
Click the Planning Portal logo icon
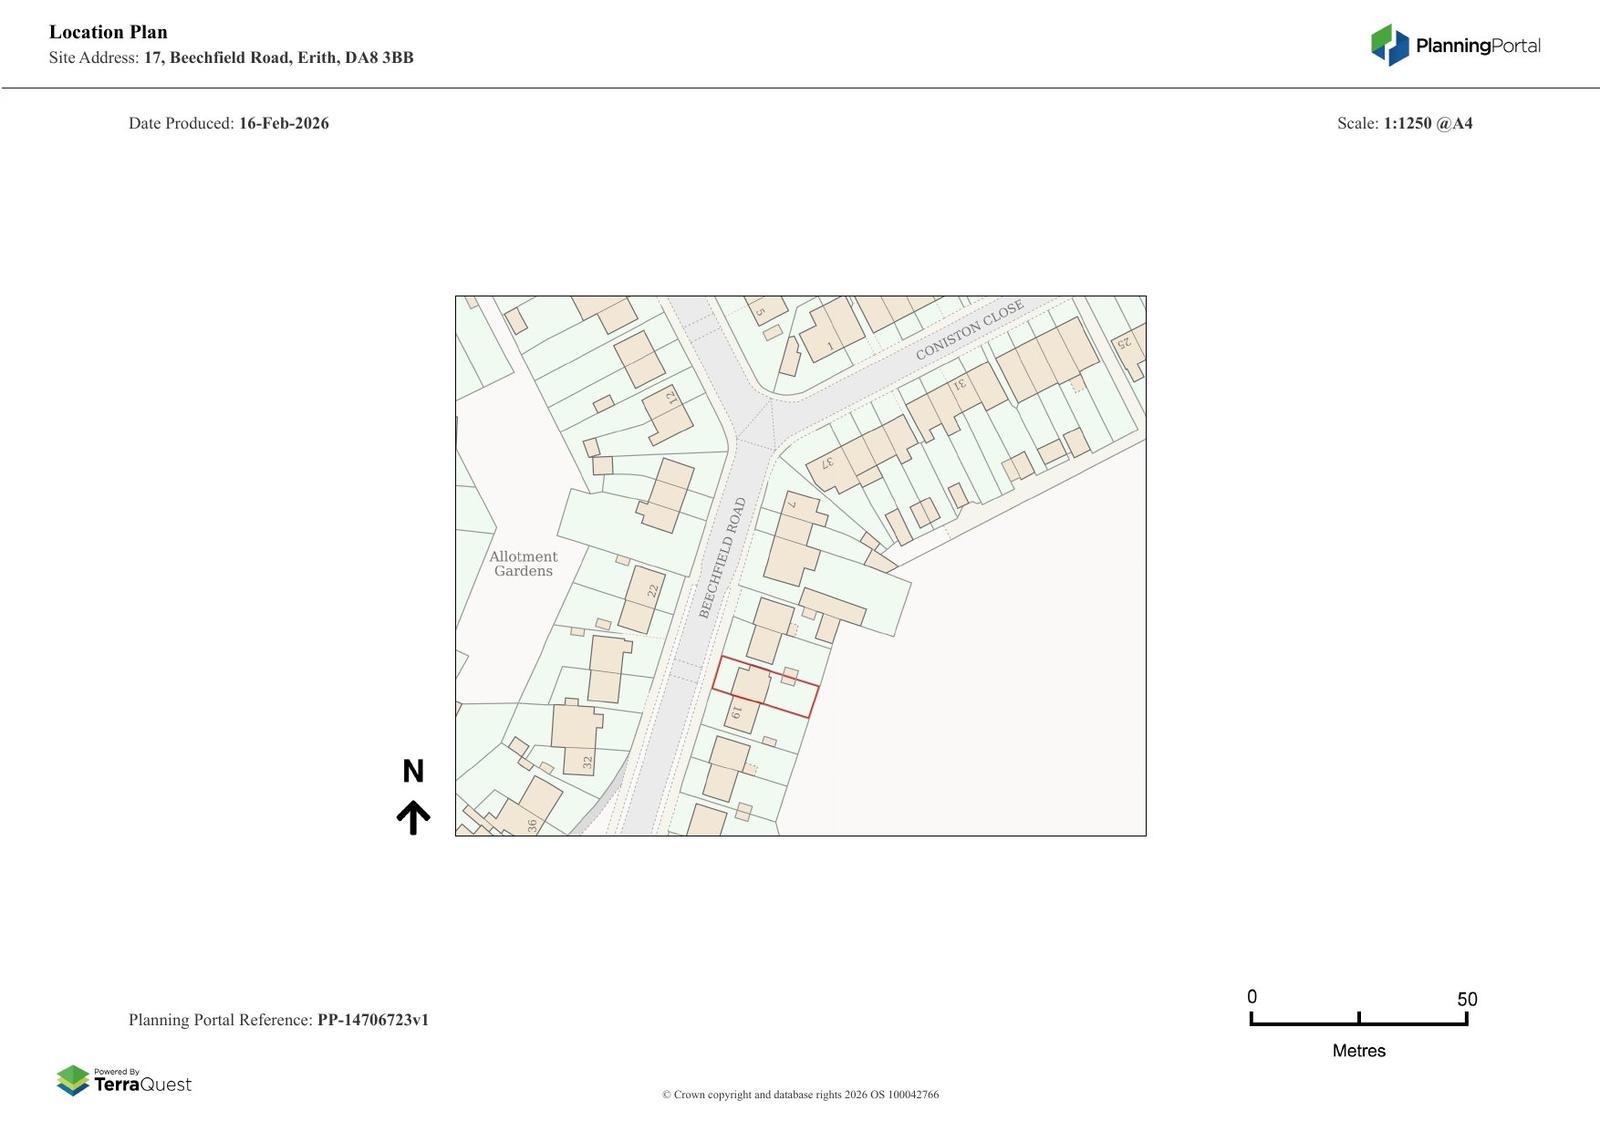(1389, 45)
